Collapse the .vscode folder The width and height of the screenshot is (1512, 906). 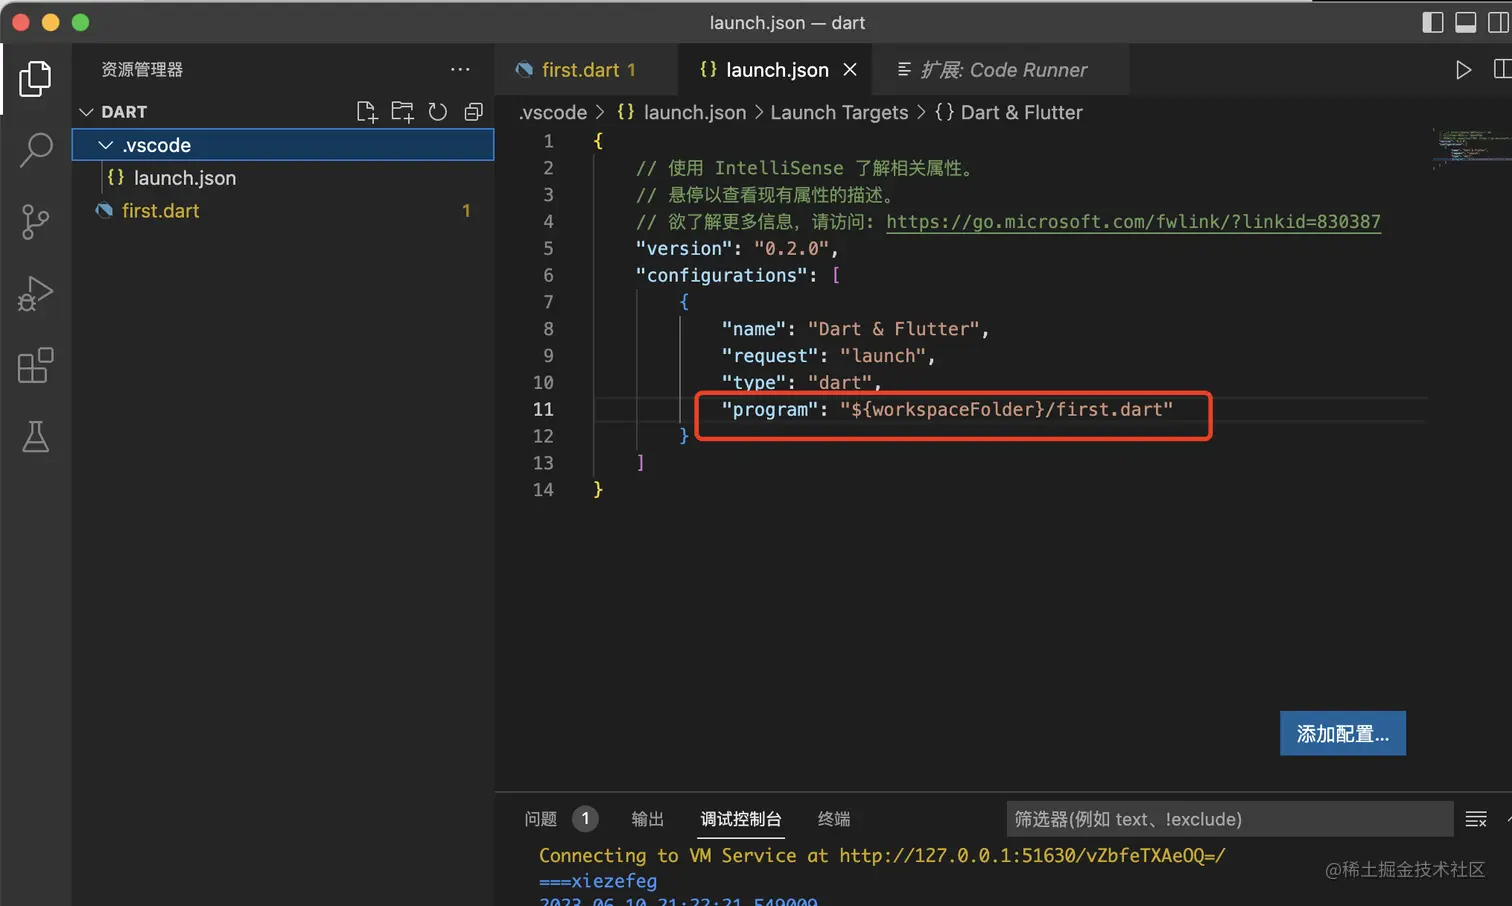point(283,145)
